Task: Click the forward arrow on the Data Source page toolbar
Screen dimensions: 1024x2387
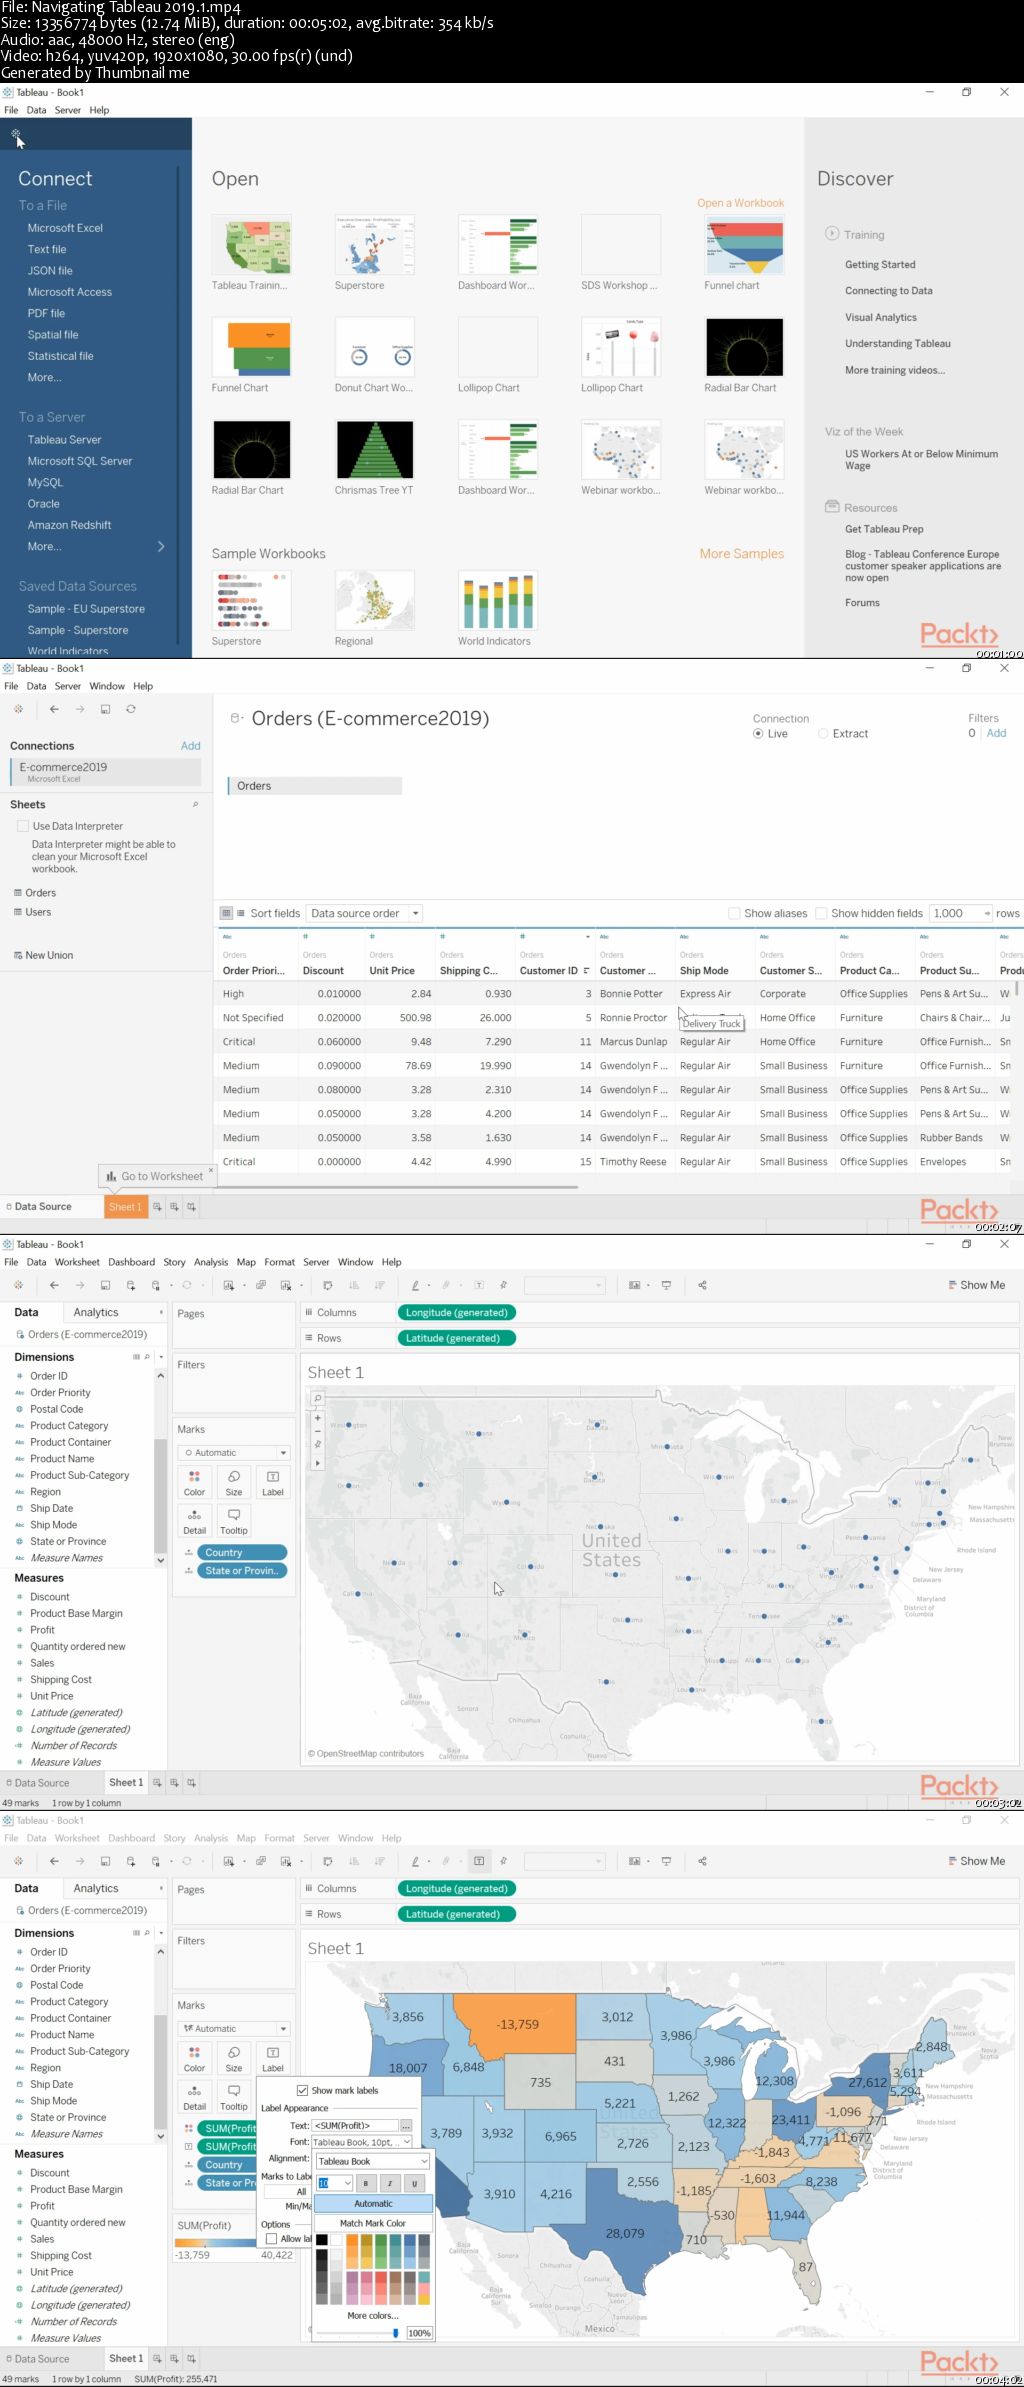Action: 80,709
